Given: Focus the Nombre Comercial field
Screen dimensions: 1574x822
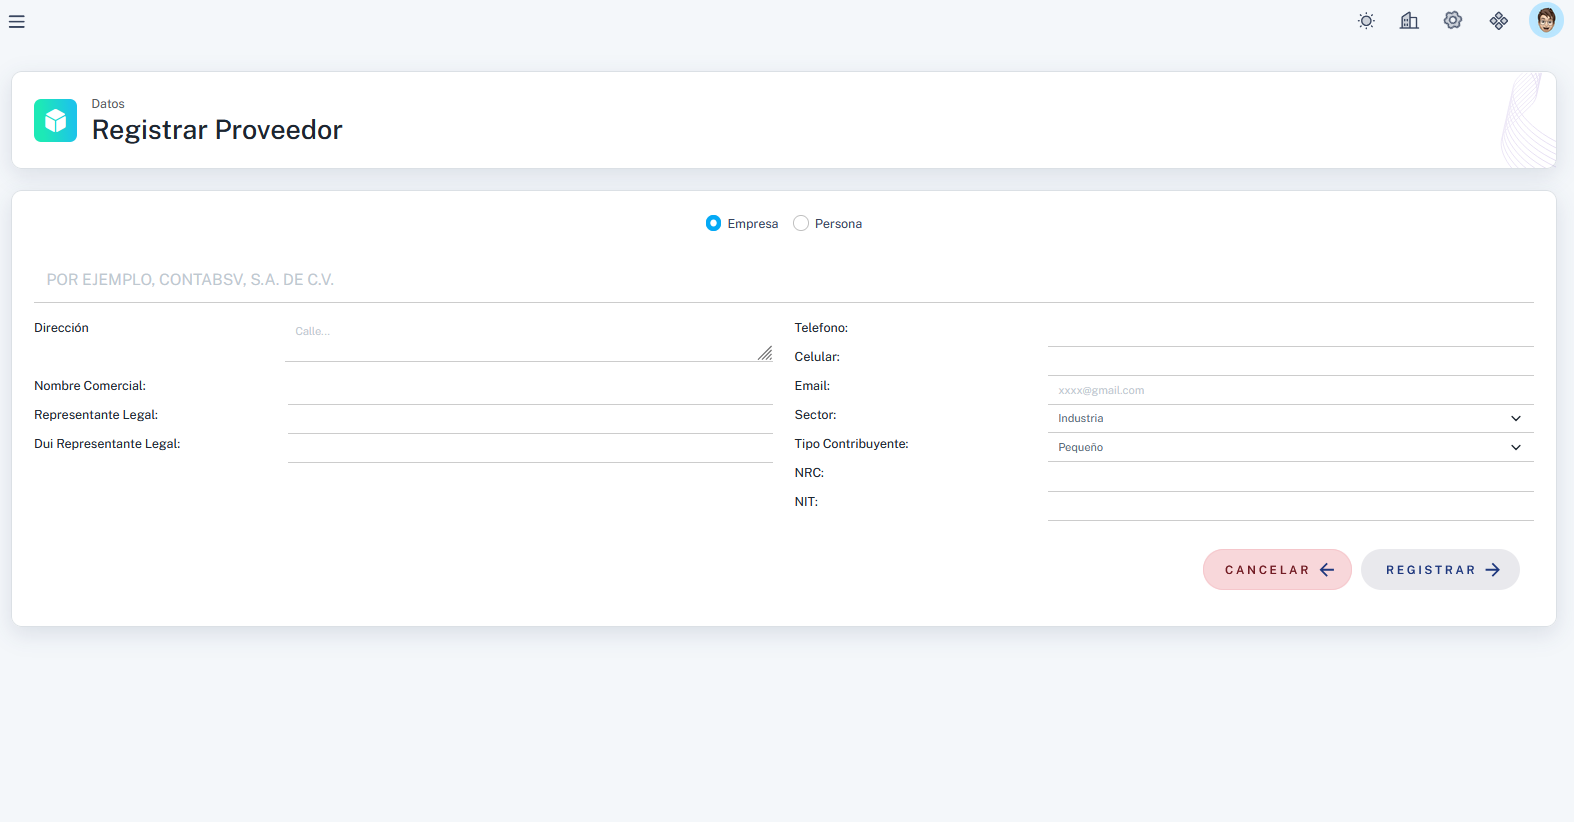Looking at the screenshot, I should click(530, 390).
